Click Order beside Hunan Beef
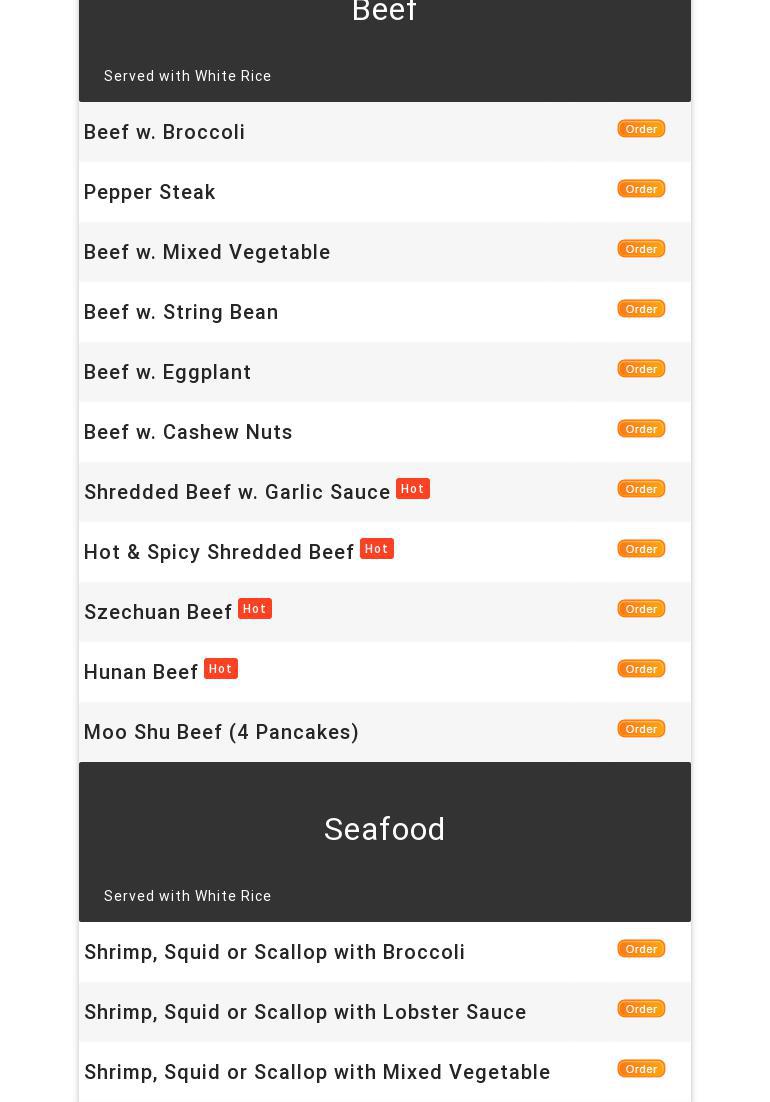Image resolution: width=770 pixels, height=1102 pixels. coord(641,669)
